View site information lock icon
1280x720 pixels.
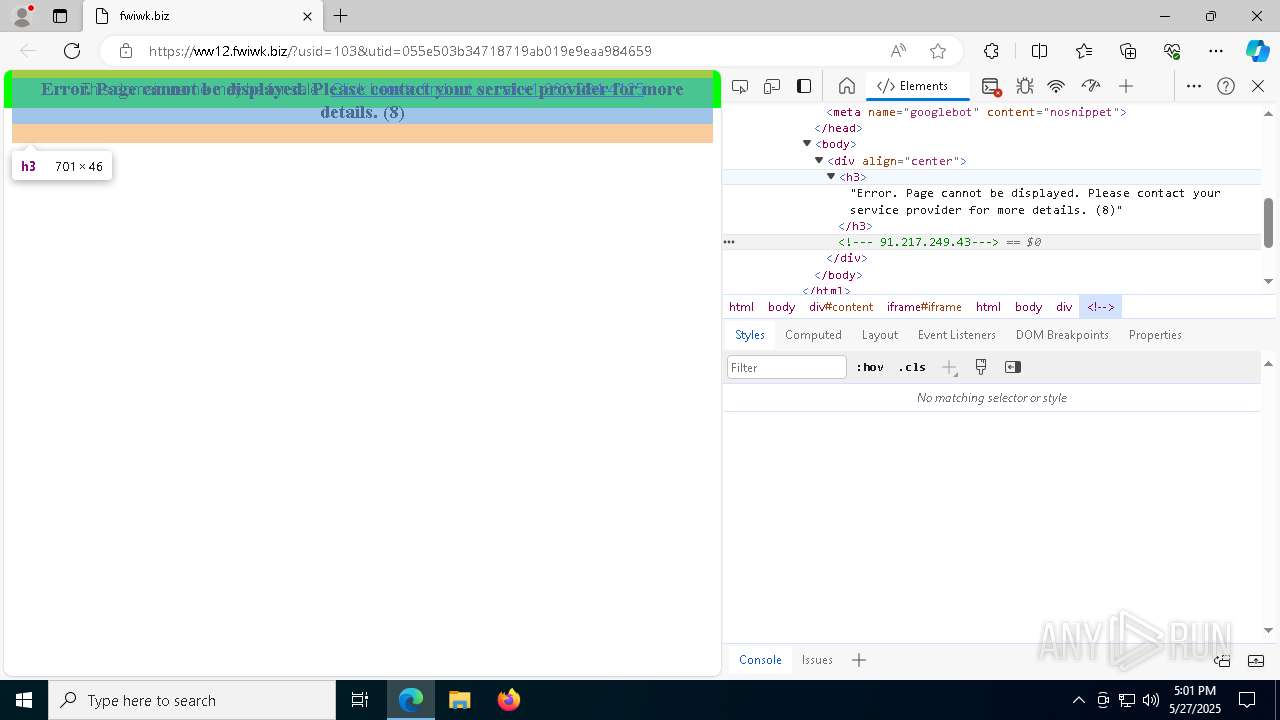126,51
